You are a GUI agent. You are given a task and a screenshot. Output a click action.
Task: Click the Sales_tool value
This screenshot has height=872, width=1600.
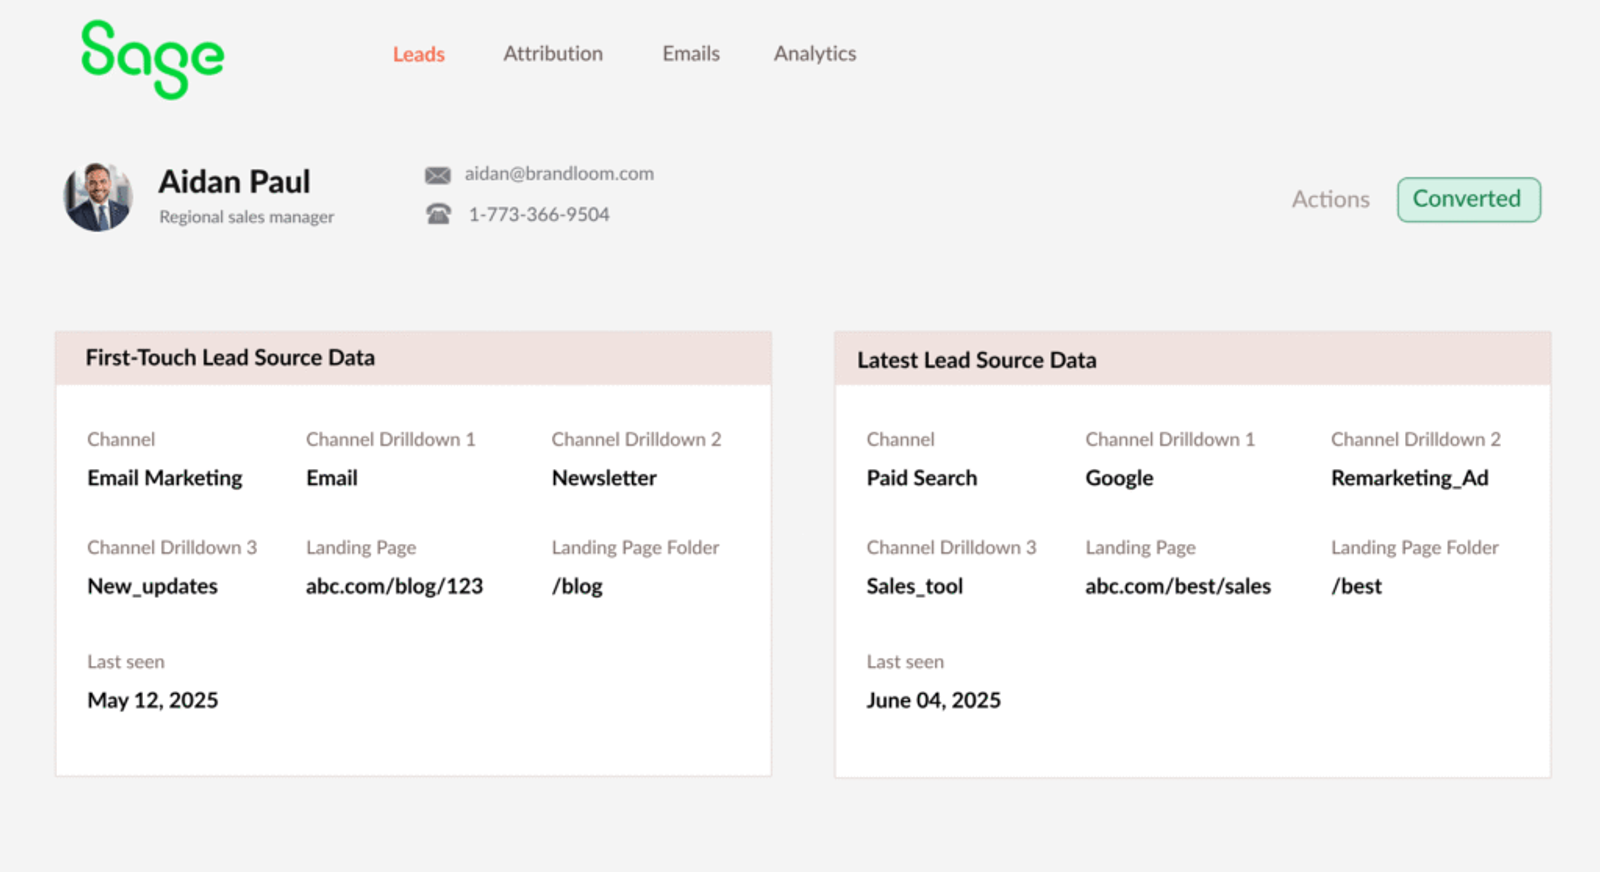914,587
